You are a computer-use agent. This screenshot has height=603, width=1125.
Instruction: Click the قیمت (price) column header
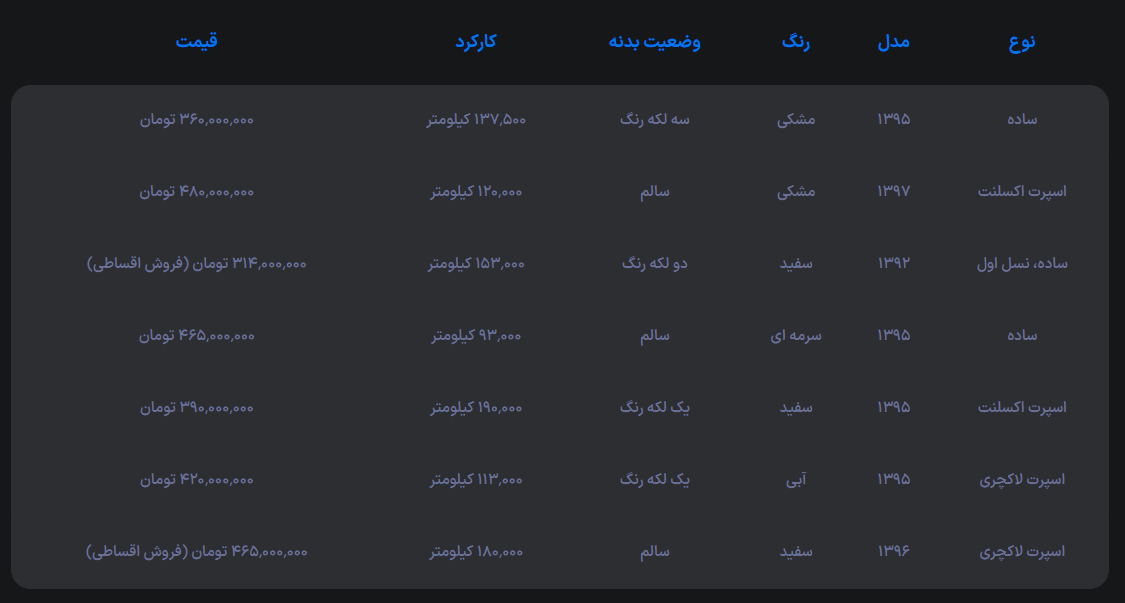point(196,41)
